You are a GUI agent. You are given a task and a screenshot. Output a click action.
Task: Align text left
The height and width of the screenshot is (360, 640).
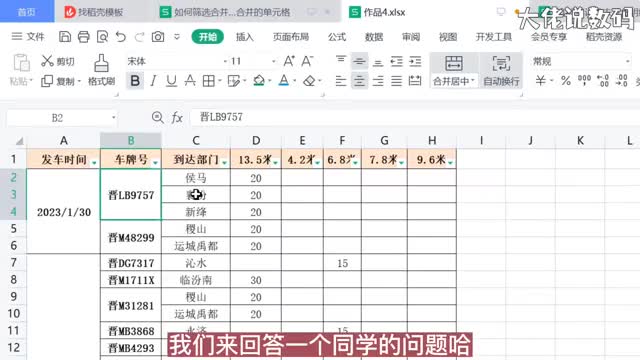tap(341, 81)
